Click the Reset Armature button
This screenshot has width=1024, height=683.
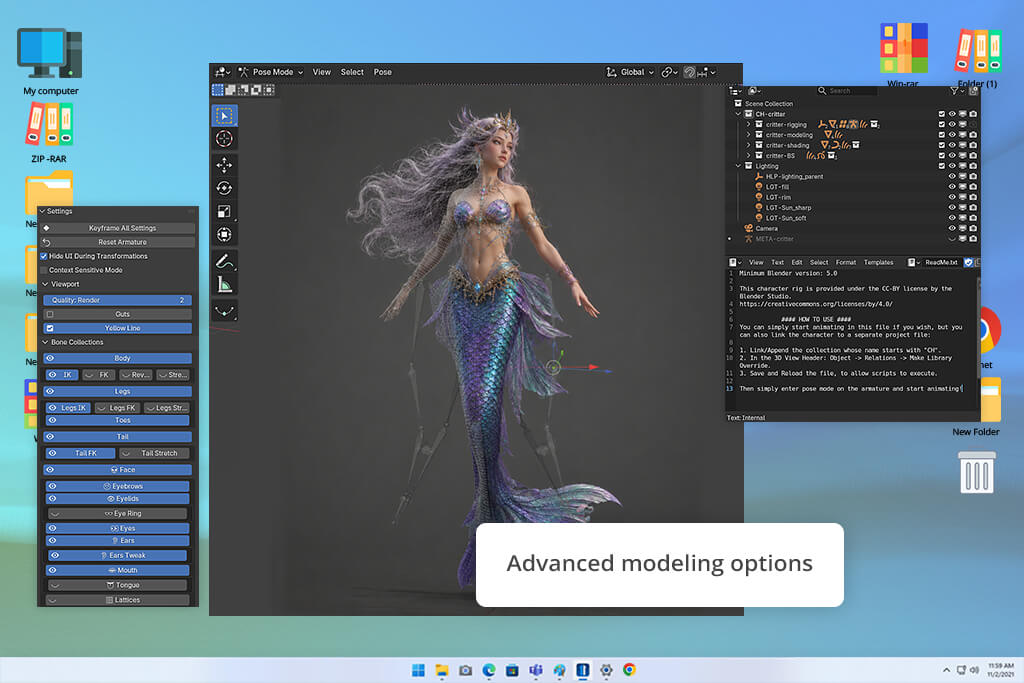click(x=118, y=242)
